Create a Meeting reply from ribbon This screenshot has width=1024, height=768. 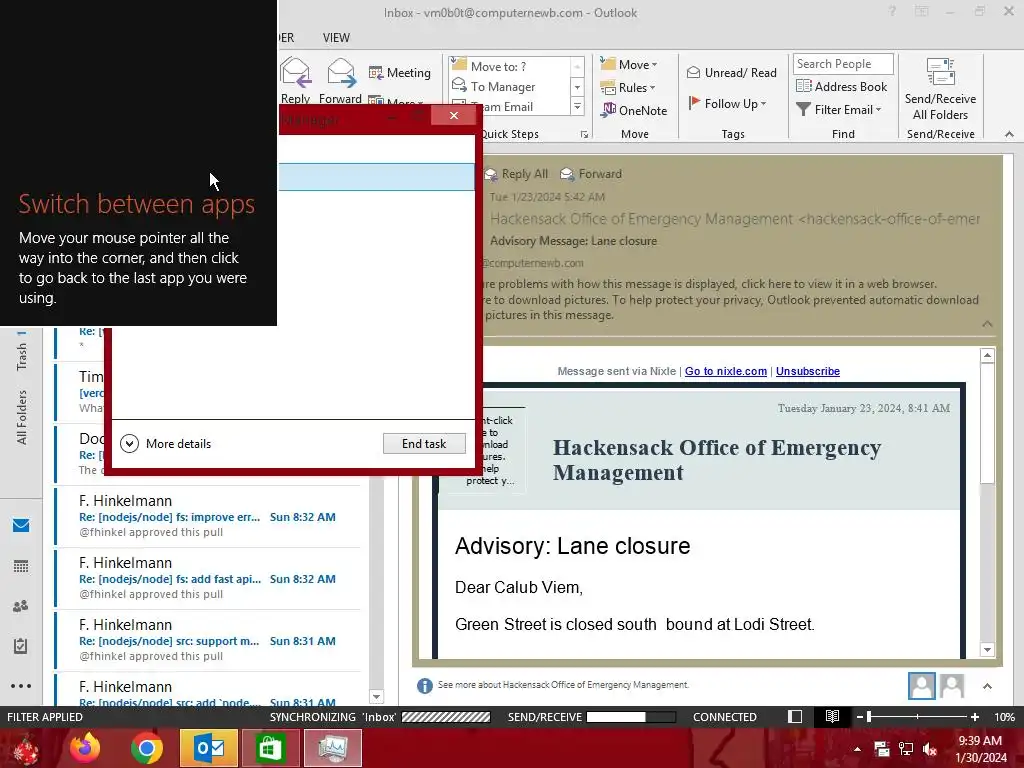coord(400,72)
